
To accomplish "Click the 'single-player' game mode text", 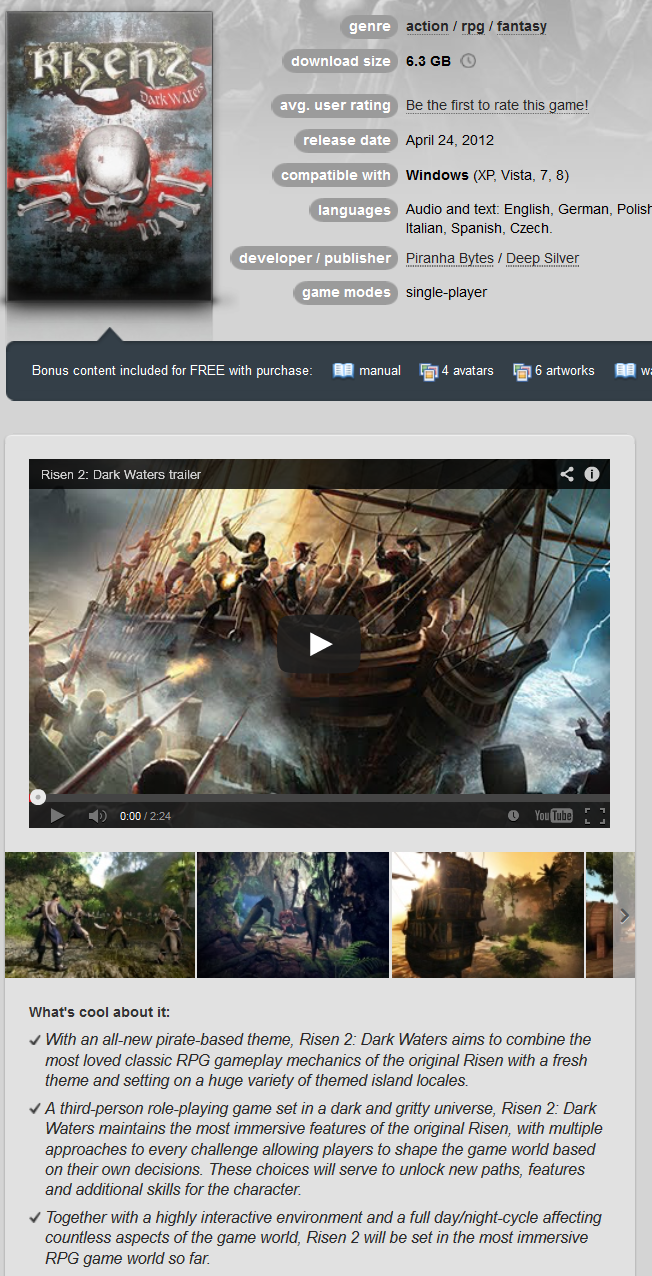I will coord(446,293).
